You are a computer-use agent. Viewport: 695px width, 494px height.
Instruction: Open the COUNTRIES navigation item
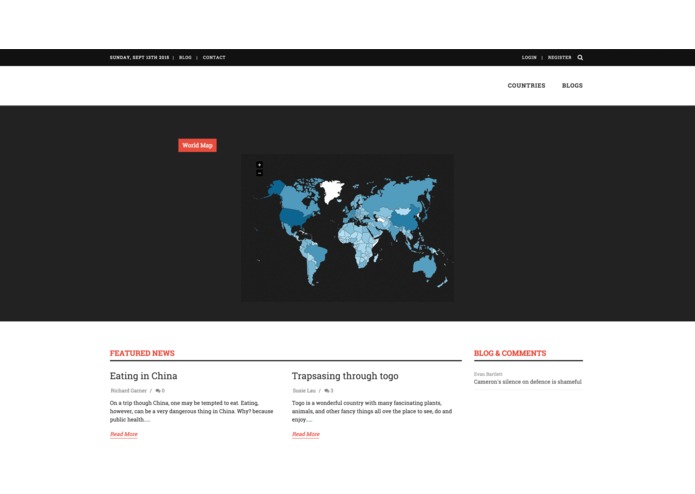click(527, 86)
